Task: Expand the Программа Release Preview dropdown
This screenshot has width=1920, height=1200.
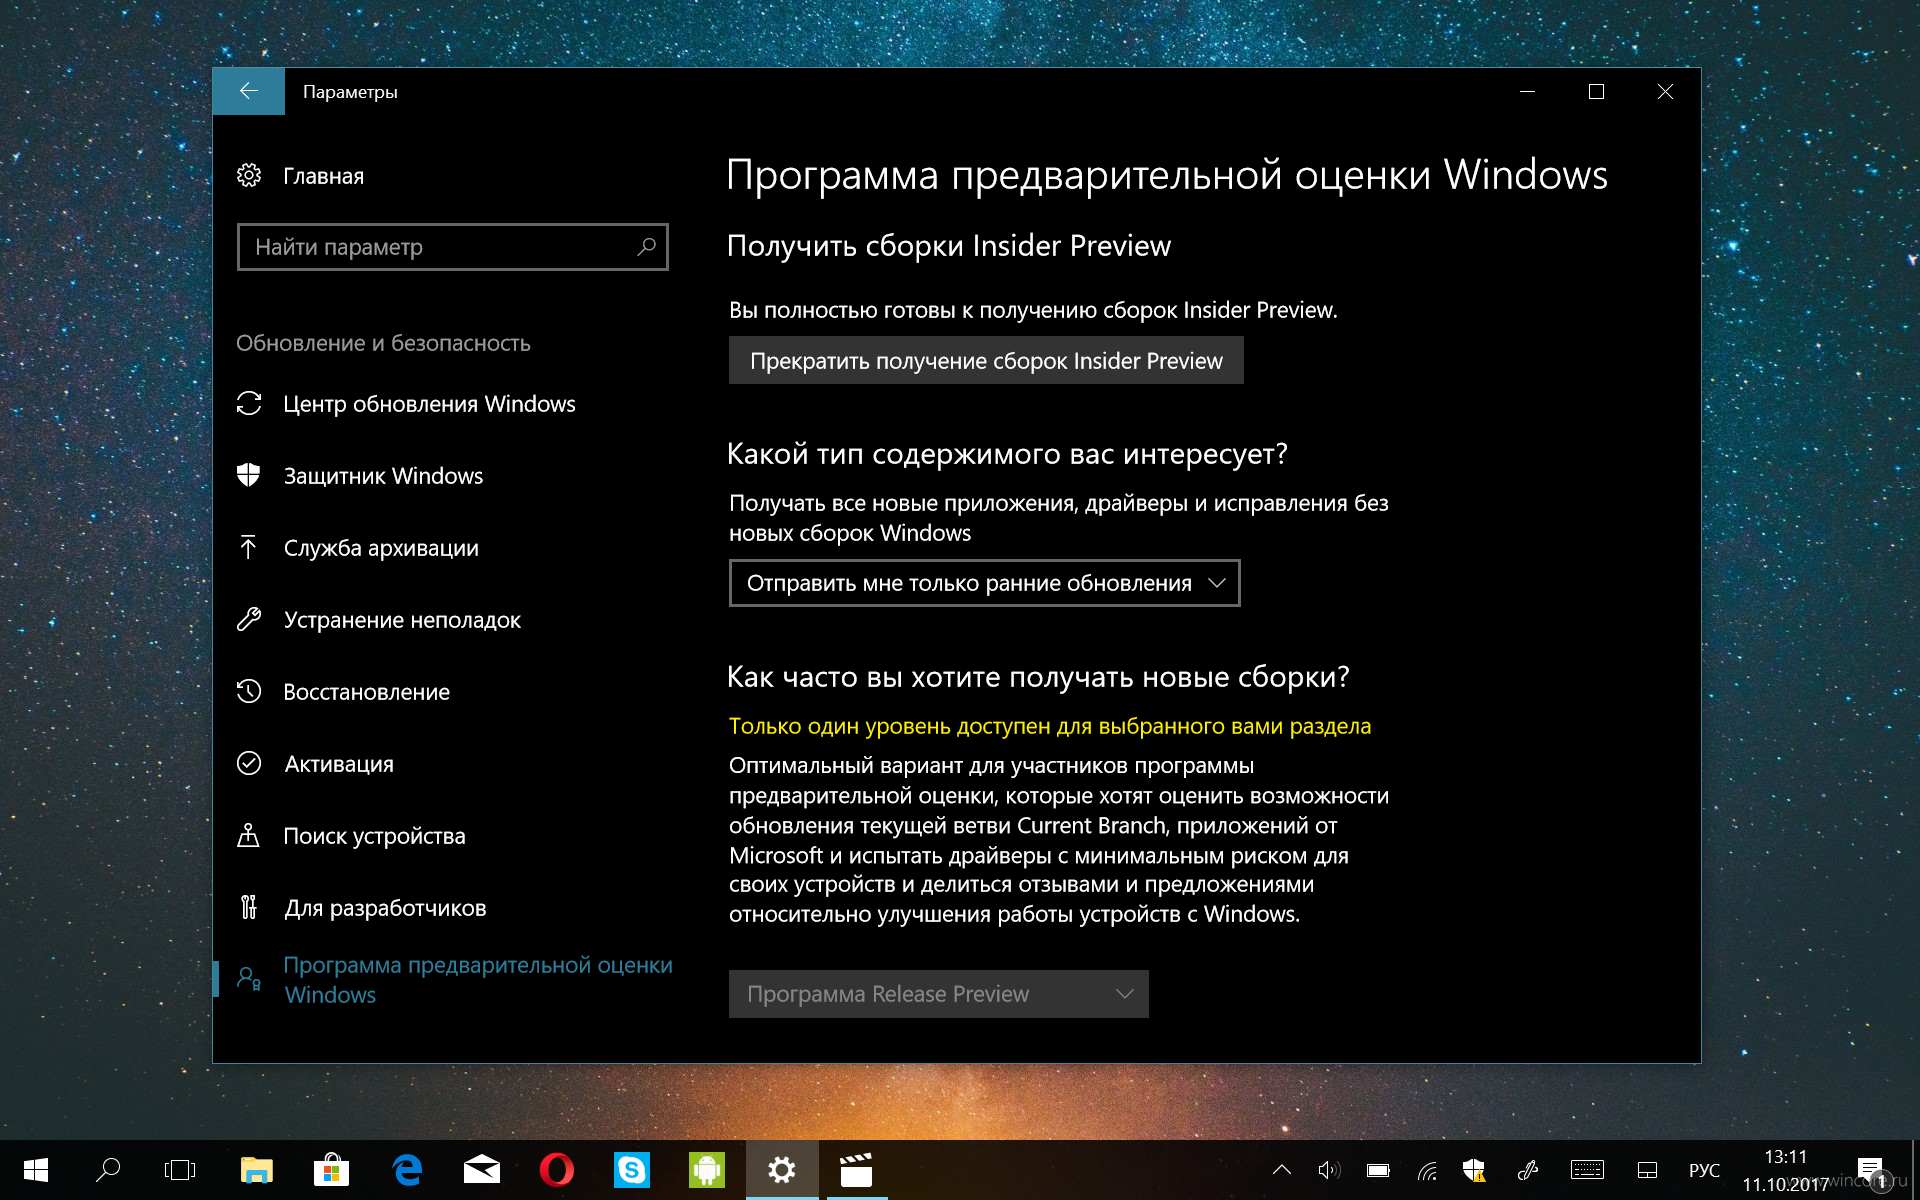Action: [939, 994]
